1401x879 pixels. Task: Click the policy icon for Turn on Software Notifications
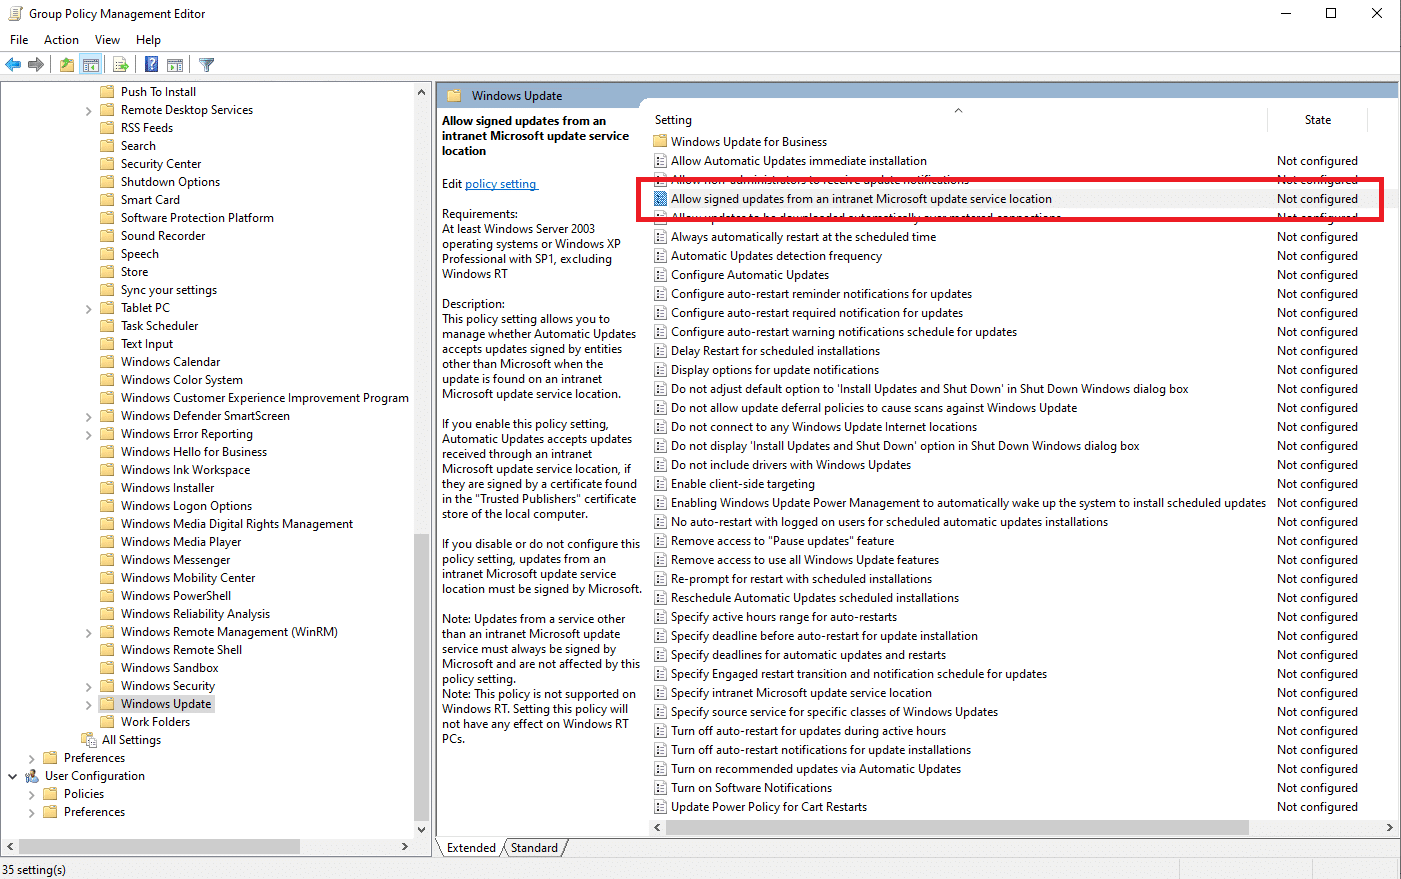point(660,788)
